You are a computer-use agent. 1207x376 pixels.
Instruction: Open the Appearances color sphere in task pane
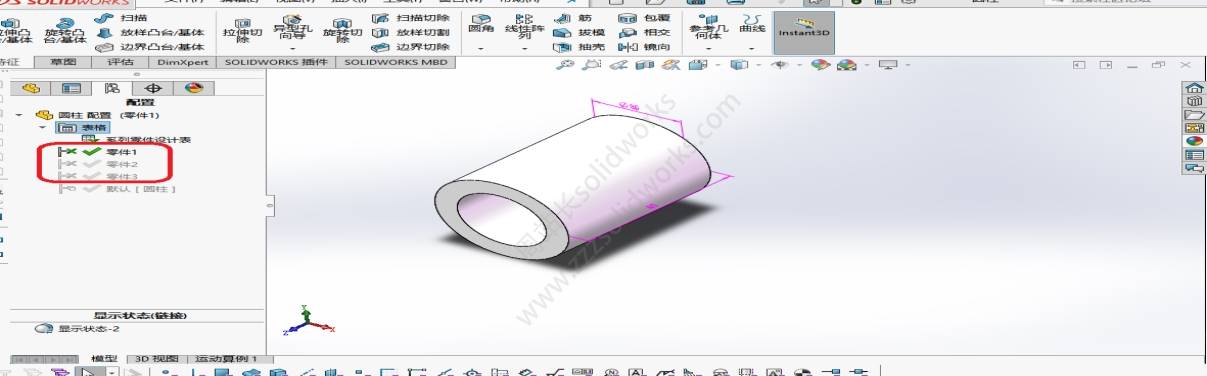[1194, 141]
